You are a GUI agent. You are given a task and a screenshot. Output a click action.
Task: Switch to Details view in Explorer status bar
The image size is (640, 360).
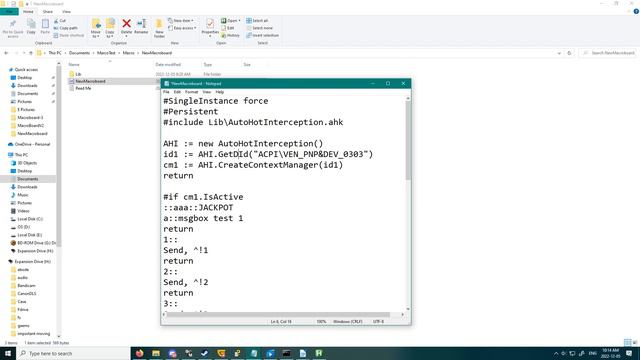tap(627, 342)
